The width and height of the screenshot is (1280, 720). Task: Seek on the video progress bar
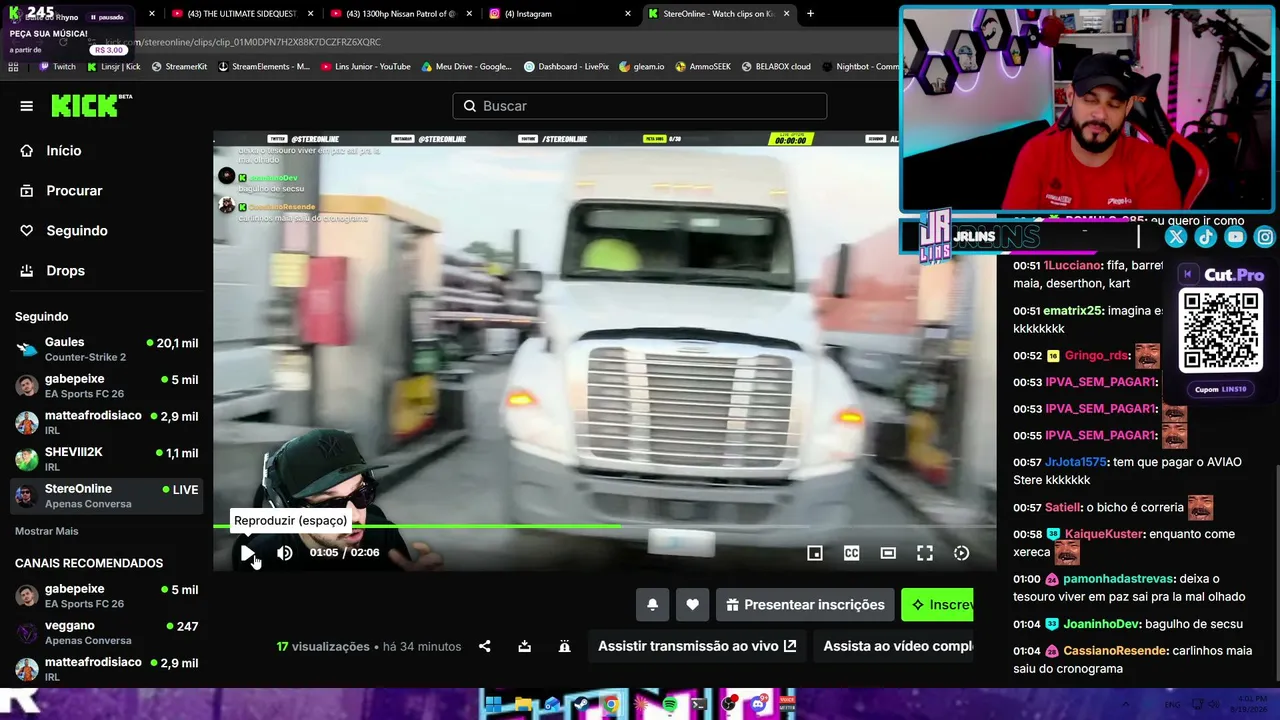tap(604, 526)
